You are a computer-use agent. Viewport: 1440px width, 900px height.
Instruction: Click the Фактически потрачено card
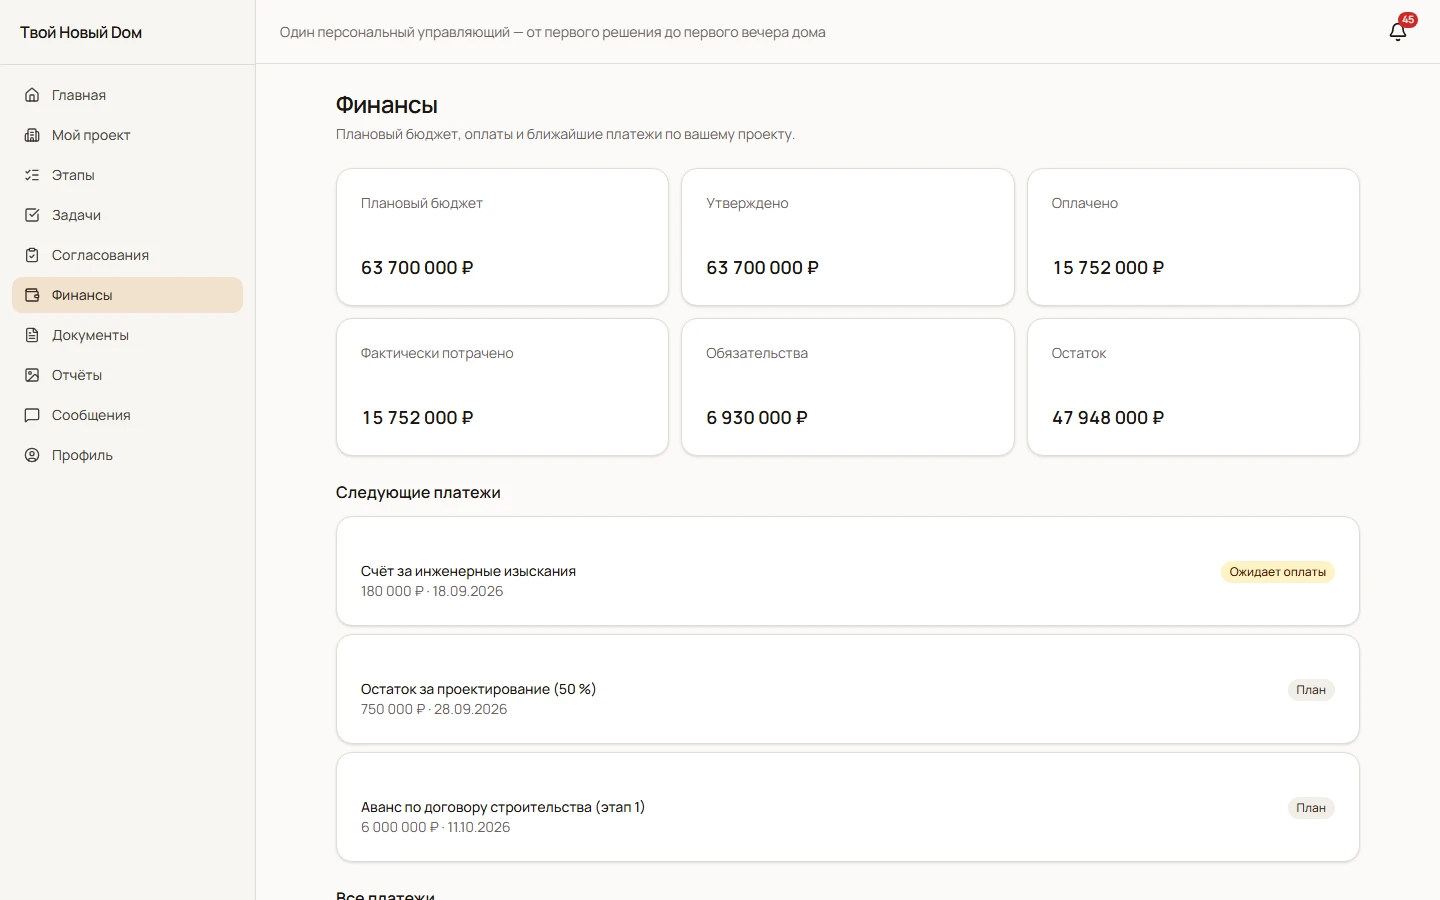[x=502, y=387]
